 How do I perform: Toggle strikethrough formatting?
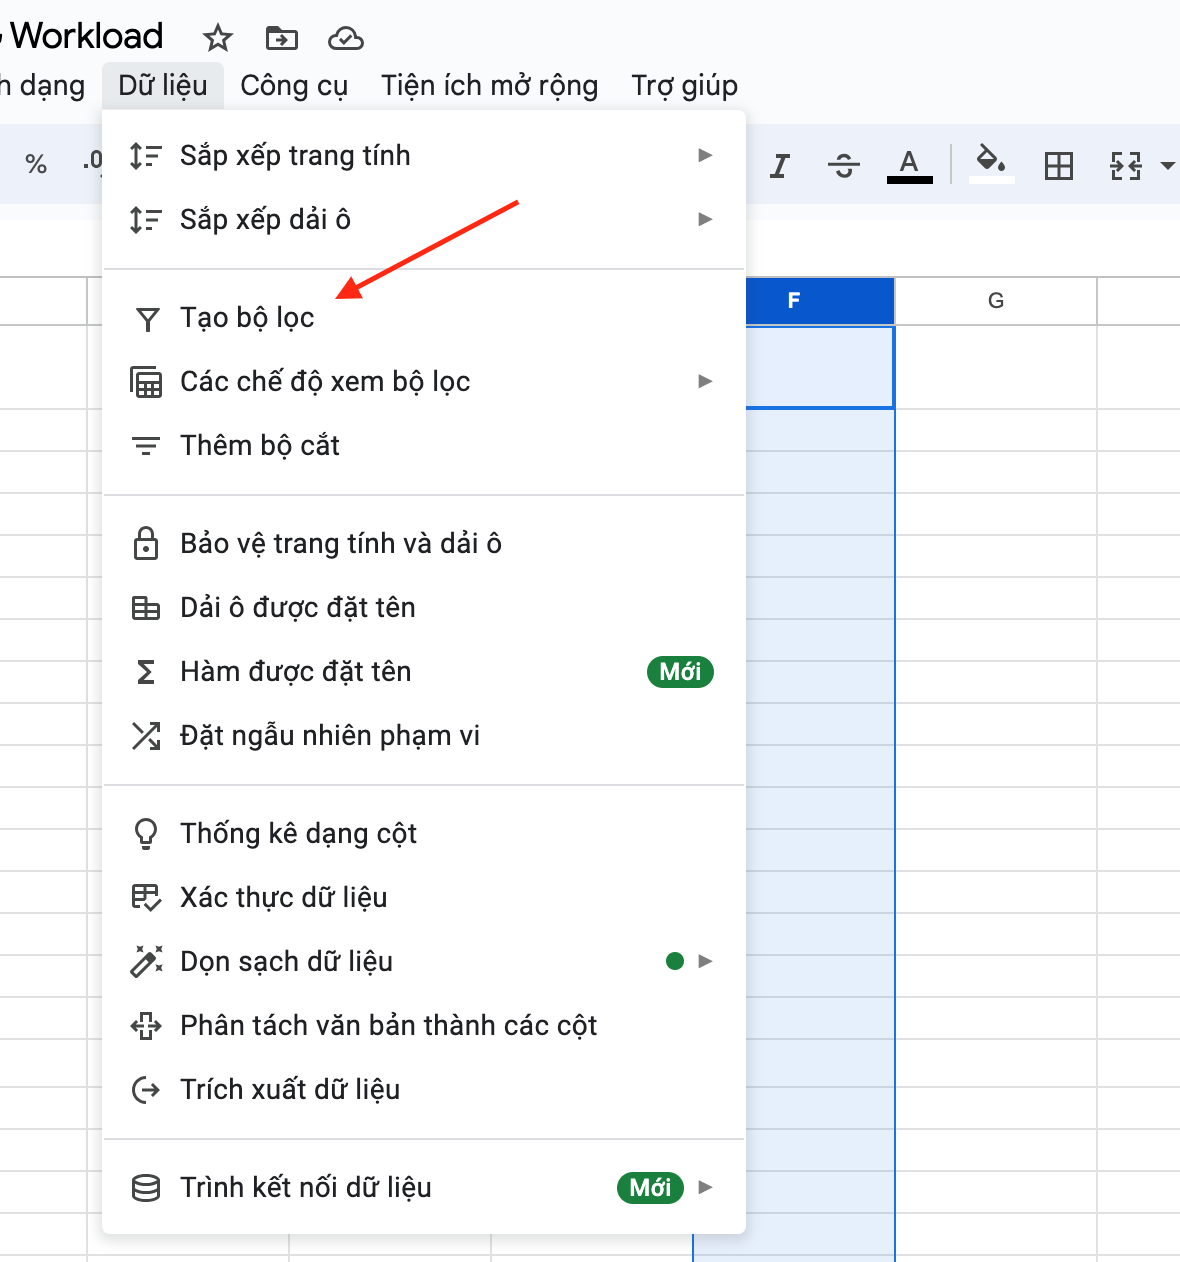pos(844,165)
